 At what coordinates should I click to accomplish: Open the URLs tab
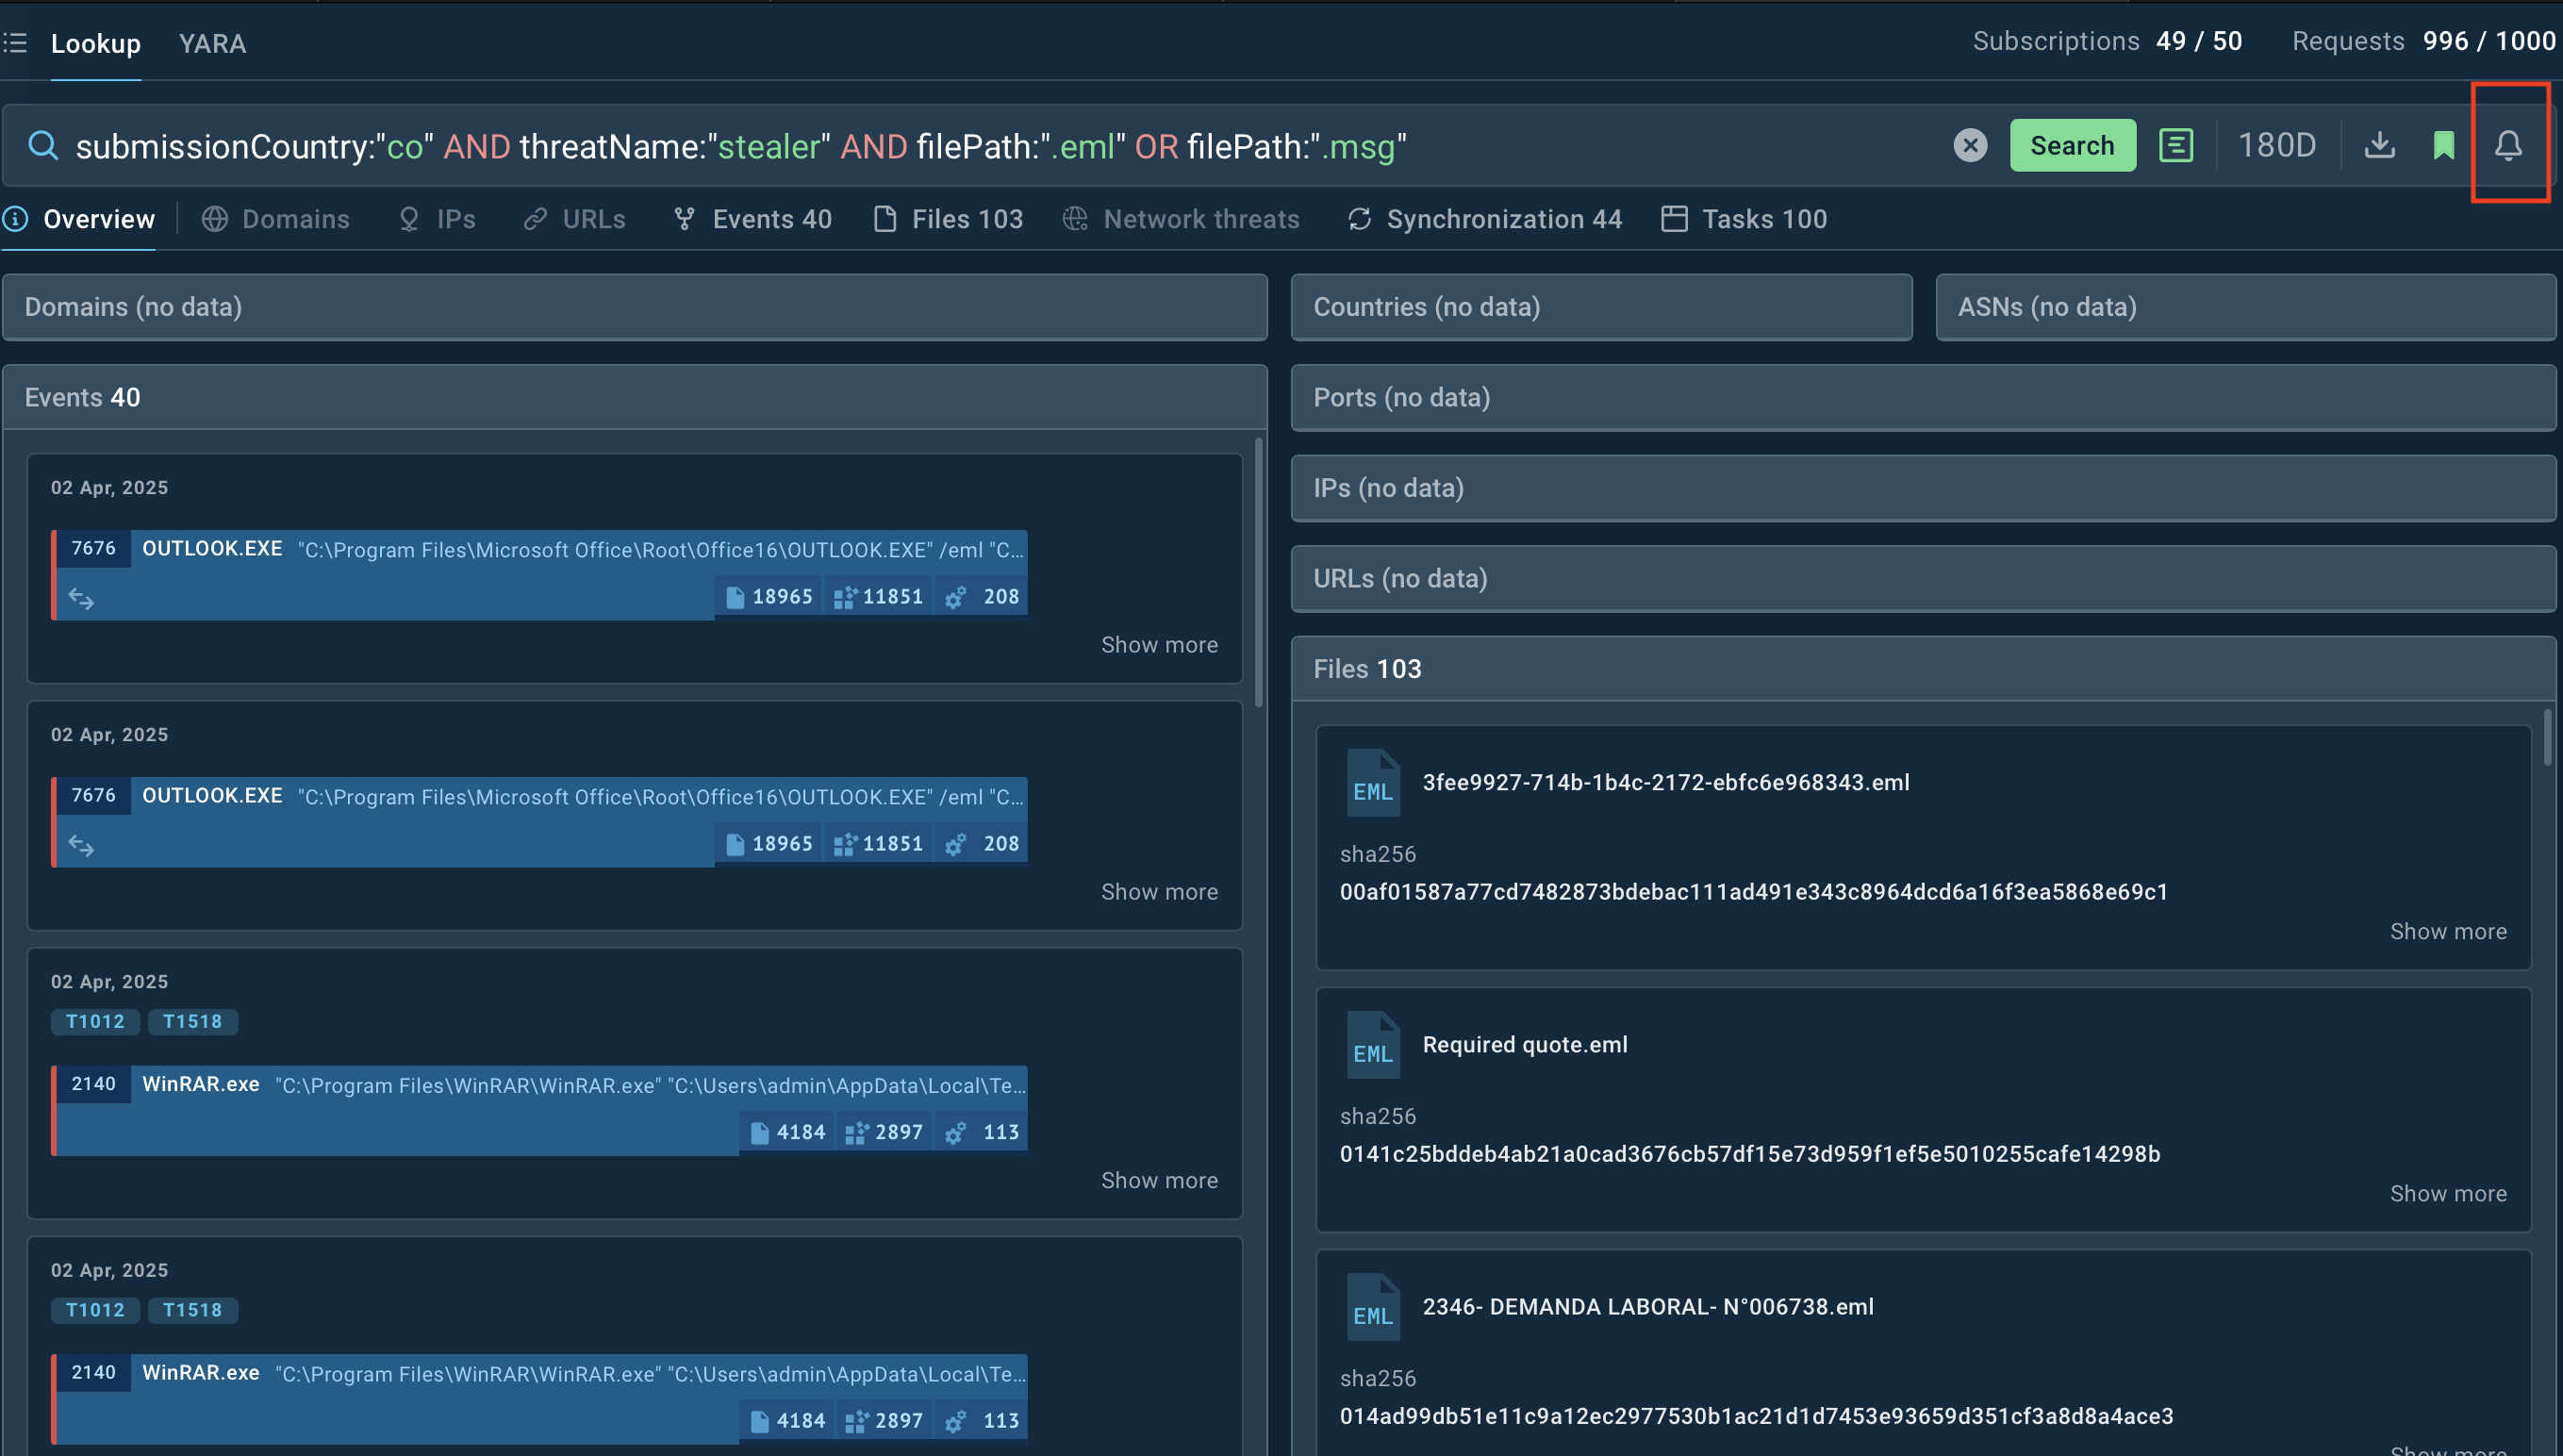coord(575,219)
